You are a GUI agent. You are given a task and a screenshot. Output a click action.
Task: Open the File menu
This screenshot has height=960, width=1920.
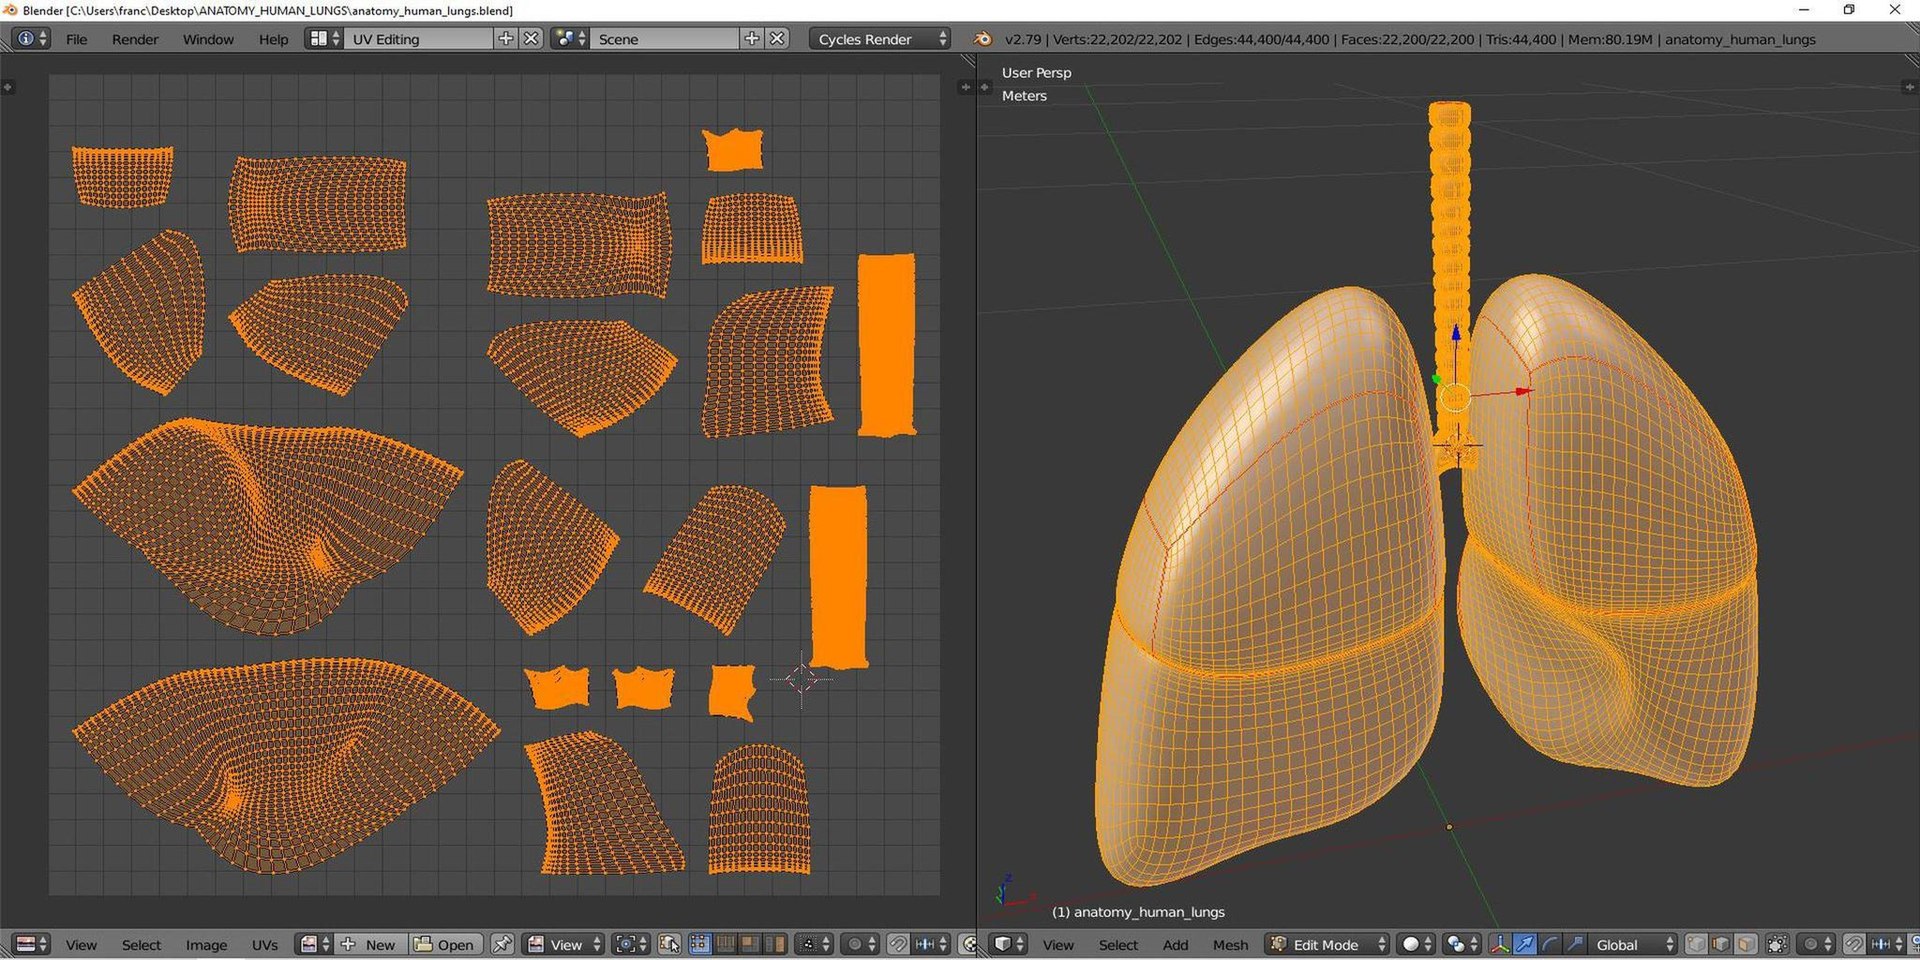[x=76, y=39]
